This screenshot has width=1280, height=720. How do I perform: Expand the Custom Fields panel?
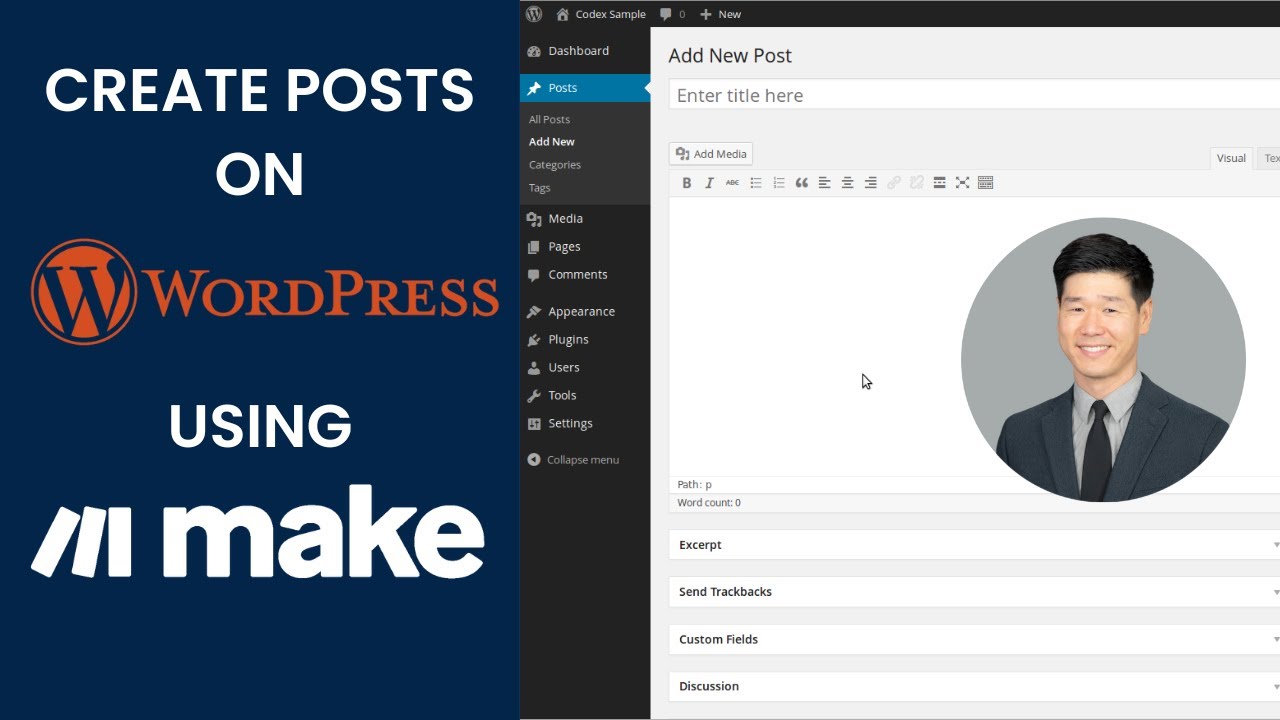point(974,639)
